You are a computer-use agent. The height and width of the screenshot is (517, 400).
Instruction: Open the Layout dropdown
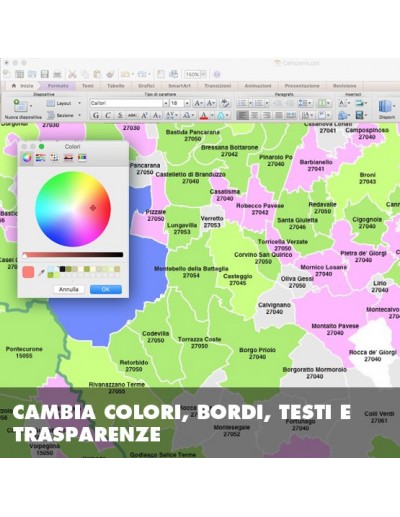64,103
